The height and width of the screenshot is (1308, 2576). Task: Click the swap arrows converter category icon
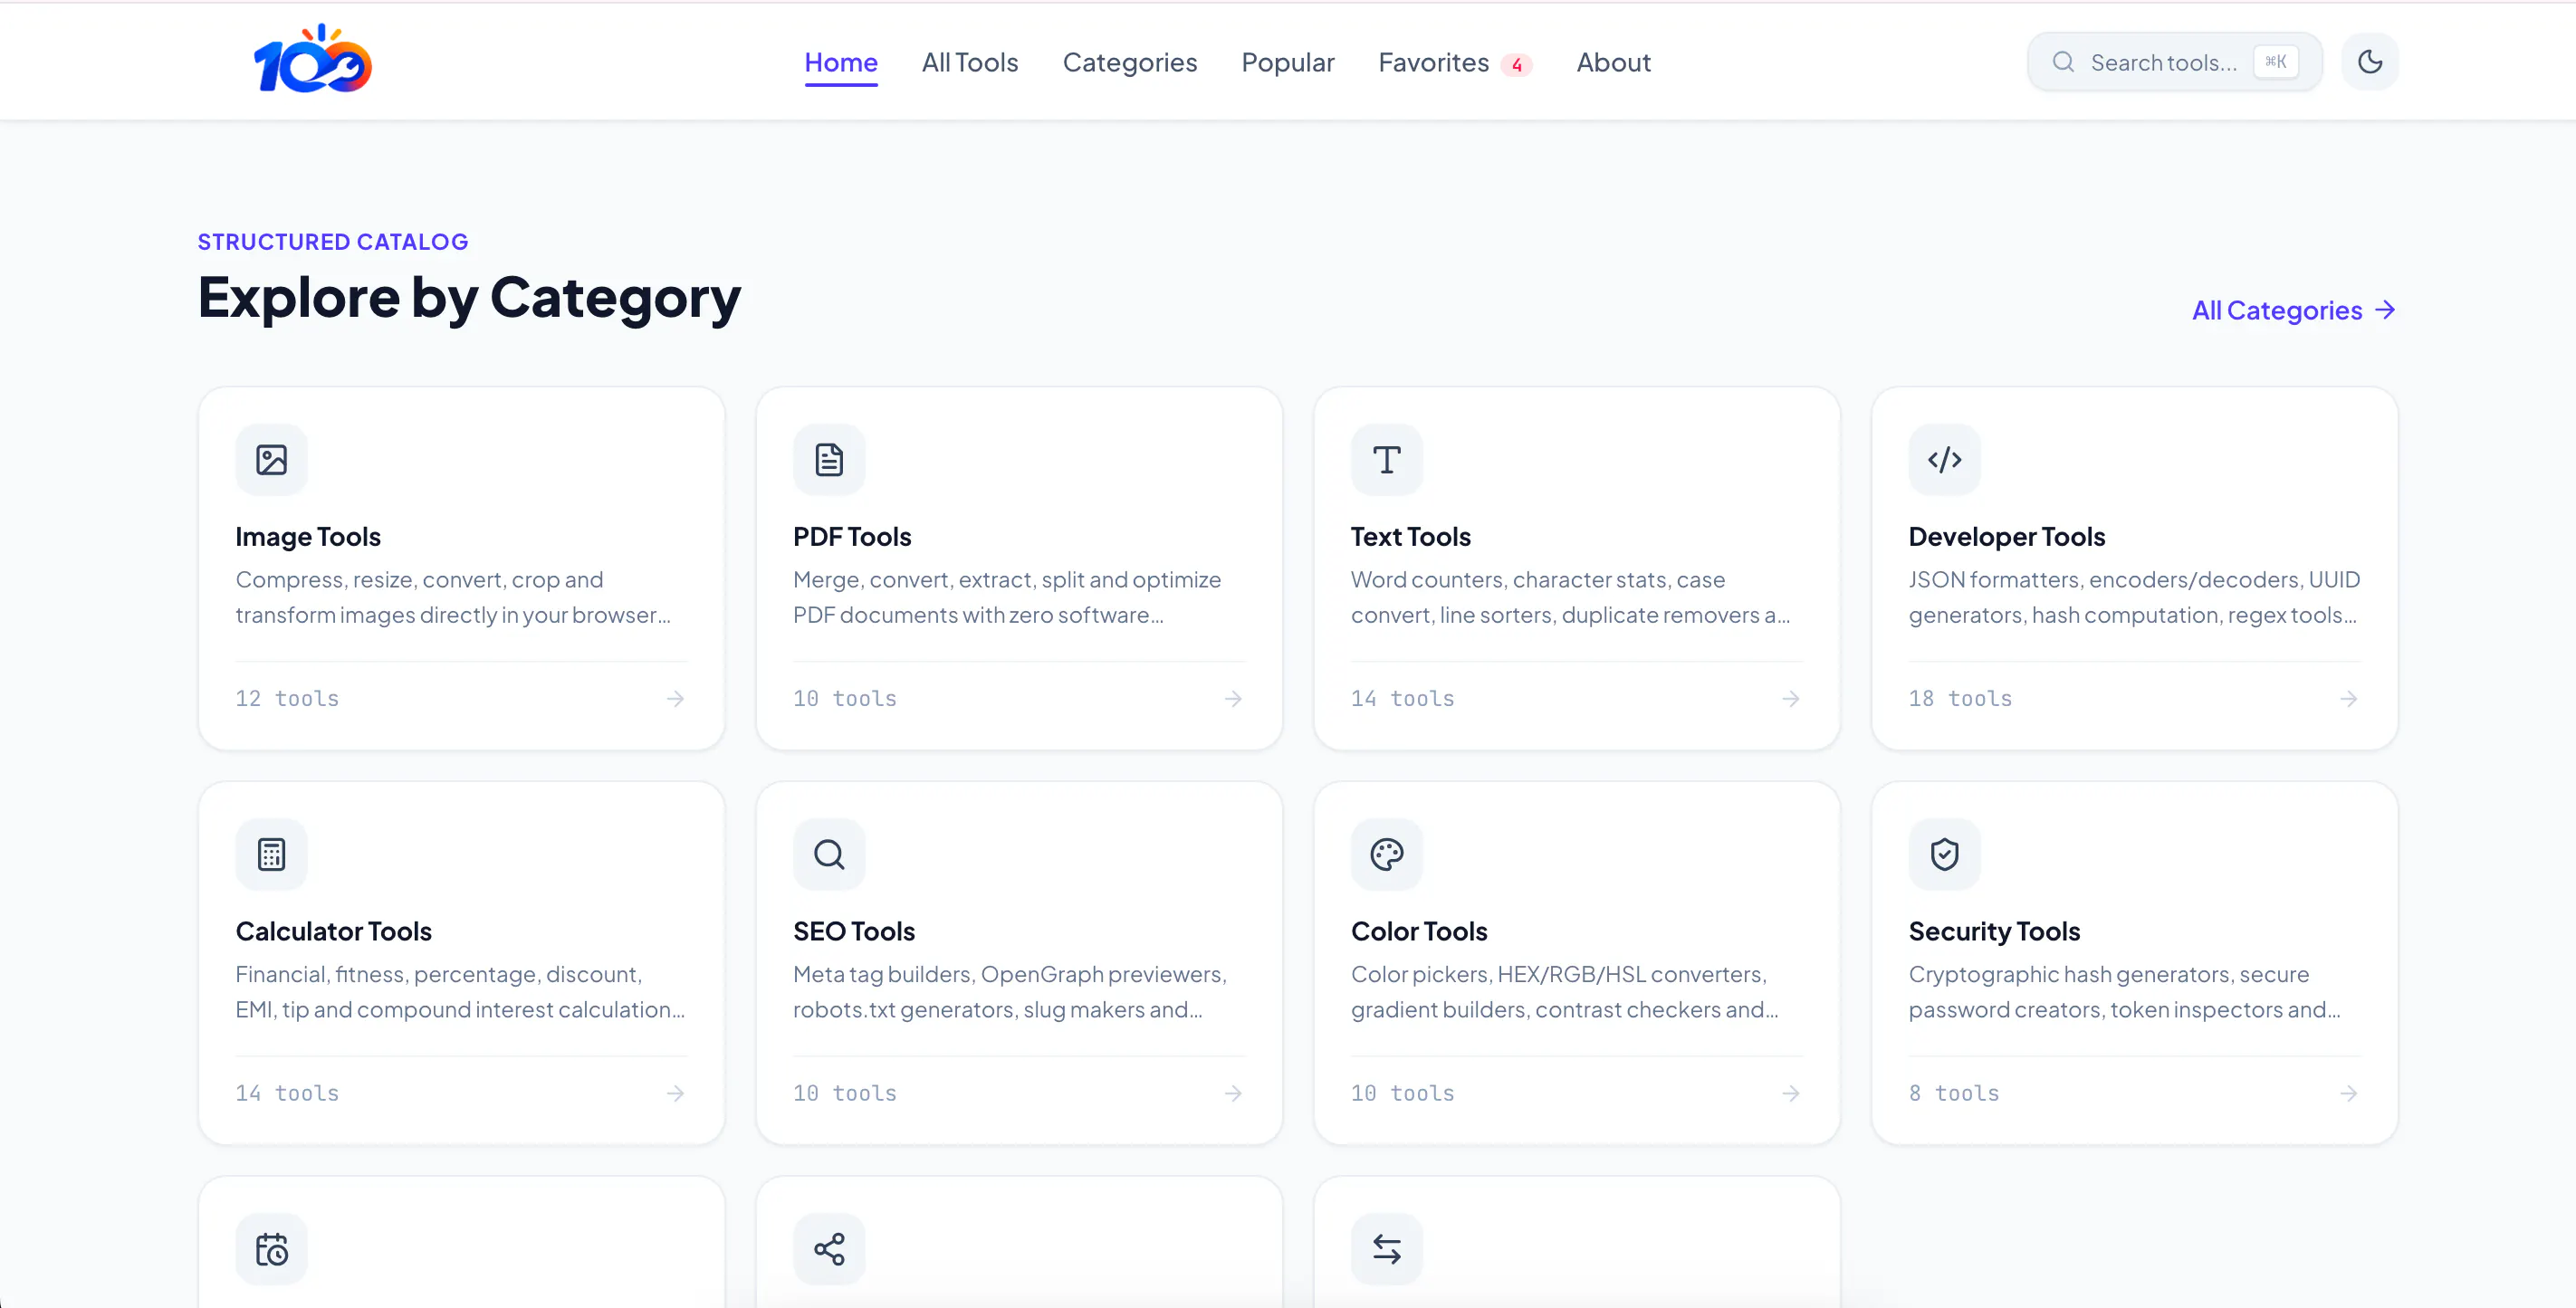pyautogui.click(x=1386, y=1249)
